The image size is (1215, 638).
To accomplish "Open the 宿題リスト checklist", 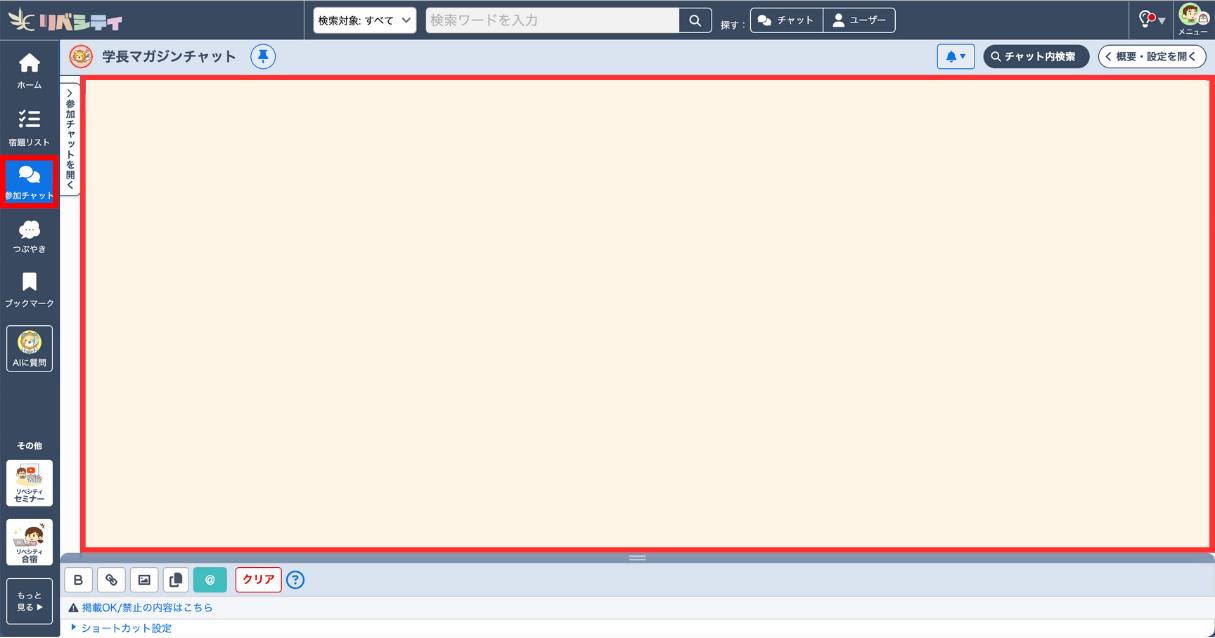I will click(29, 126).
